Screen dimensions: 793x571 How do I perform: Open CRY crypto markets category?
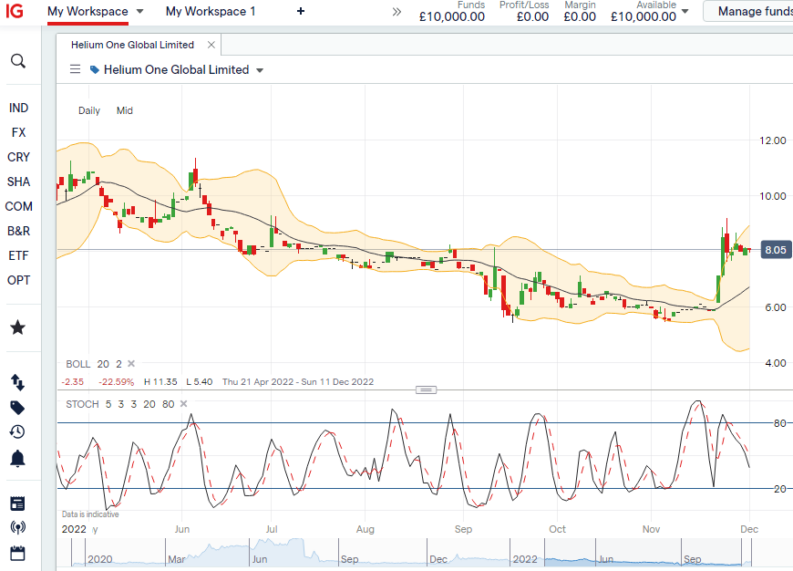(18, 157)
